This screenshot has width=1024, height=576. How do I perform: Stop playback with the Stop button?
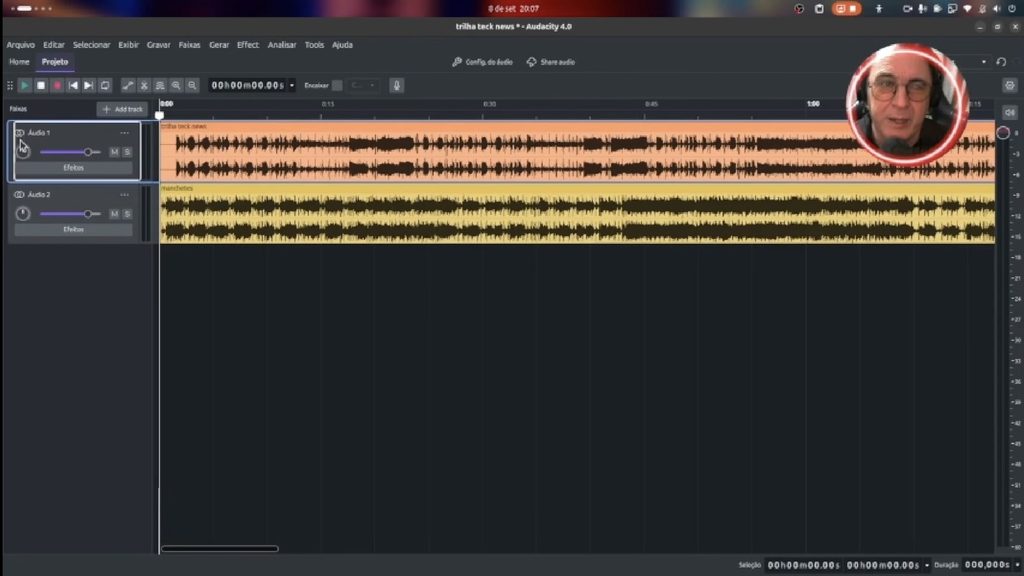(41, 86)
